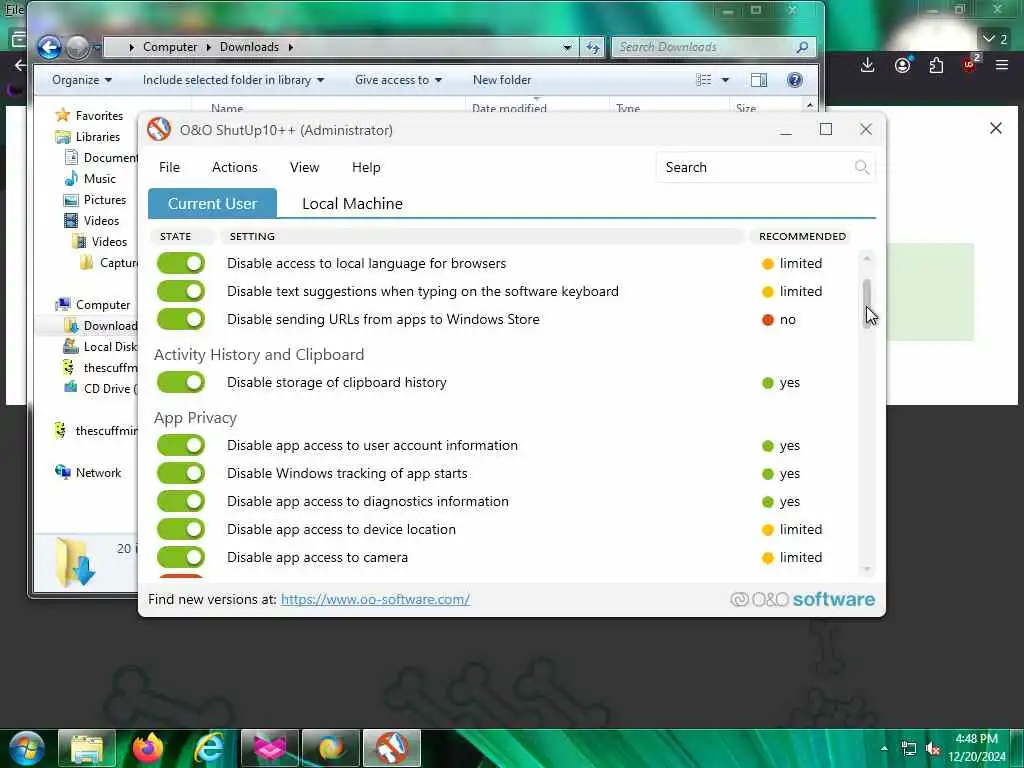Click the ShutUp10++ list scrollbar thumb
The width and height of the screenshot is (1024, 768).
[x=867, y=304]
